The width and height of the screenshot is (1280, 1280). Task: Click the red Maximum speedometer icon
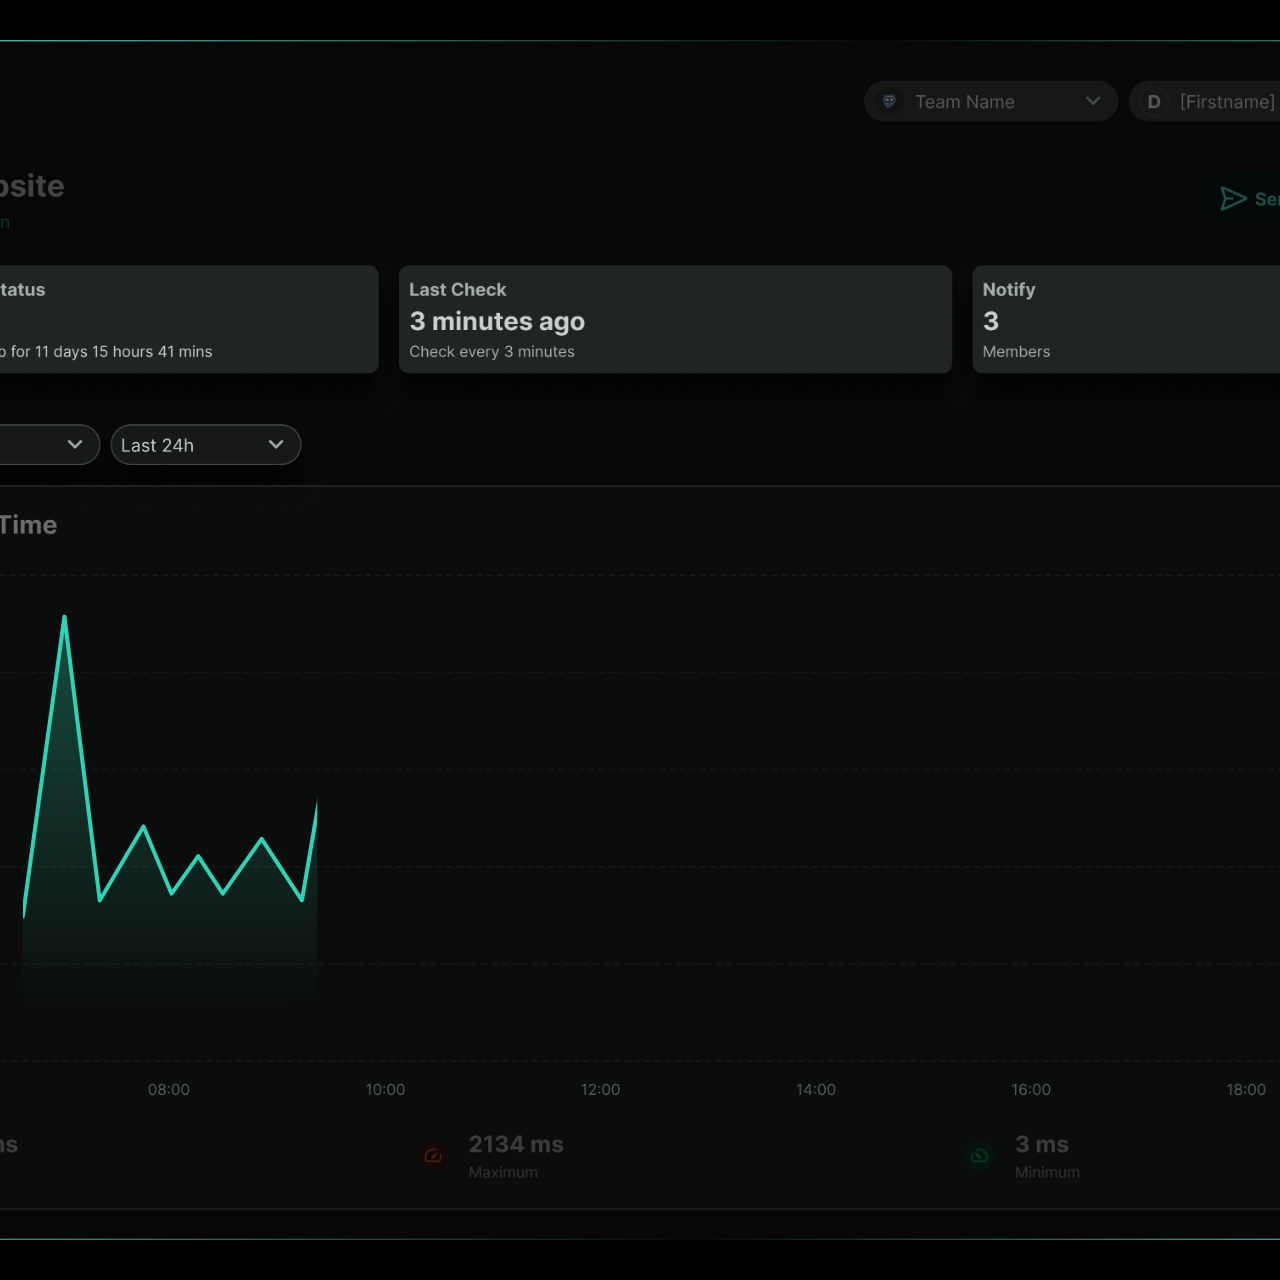click(433, 1156)
